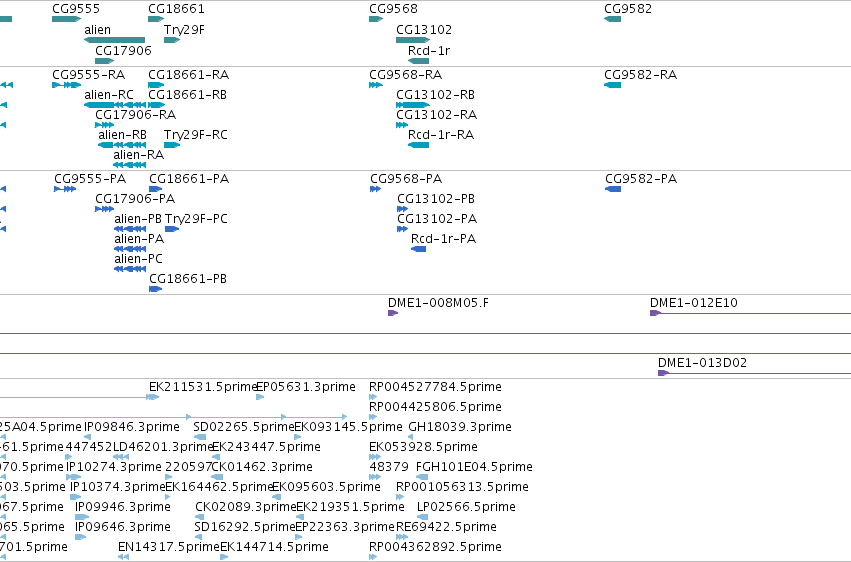851x562 pixels.
Task: Click the teal arrow glyph under CG9582 gene
Action: point(612,19)
